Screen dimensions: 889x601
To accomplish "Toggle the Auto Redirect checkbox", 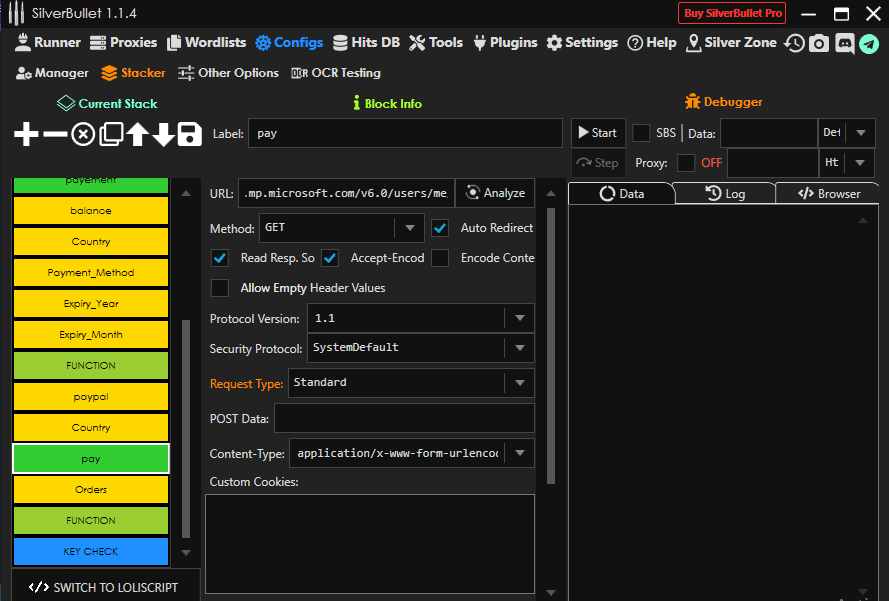I will click(x=440, y=228).
